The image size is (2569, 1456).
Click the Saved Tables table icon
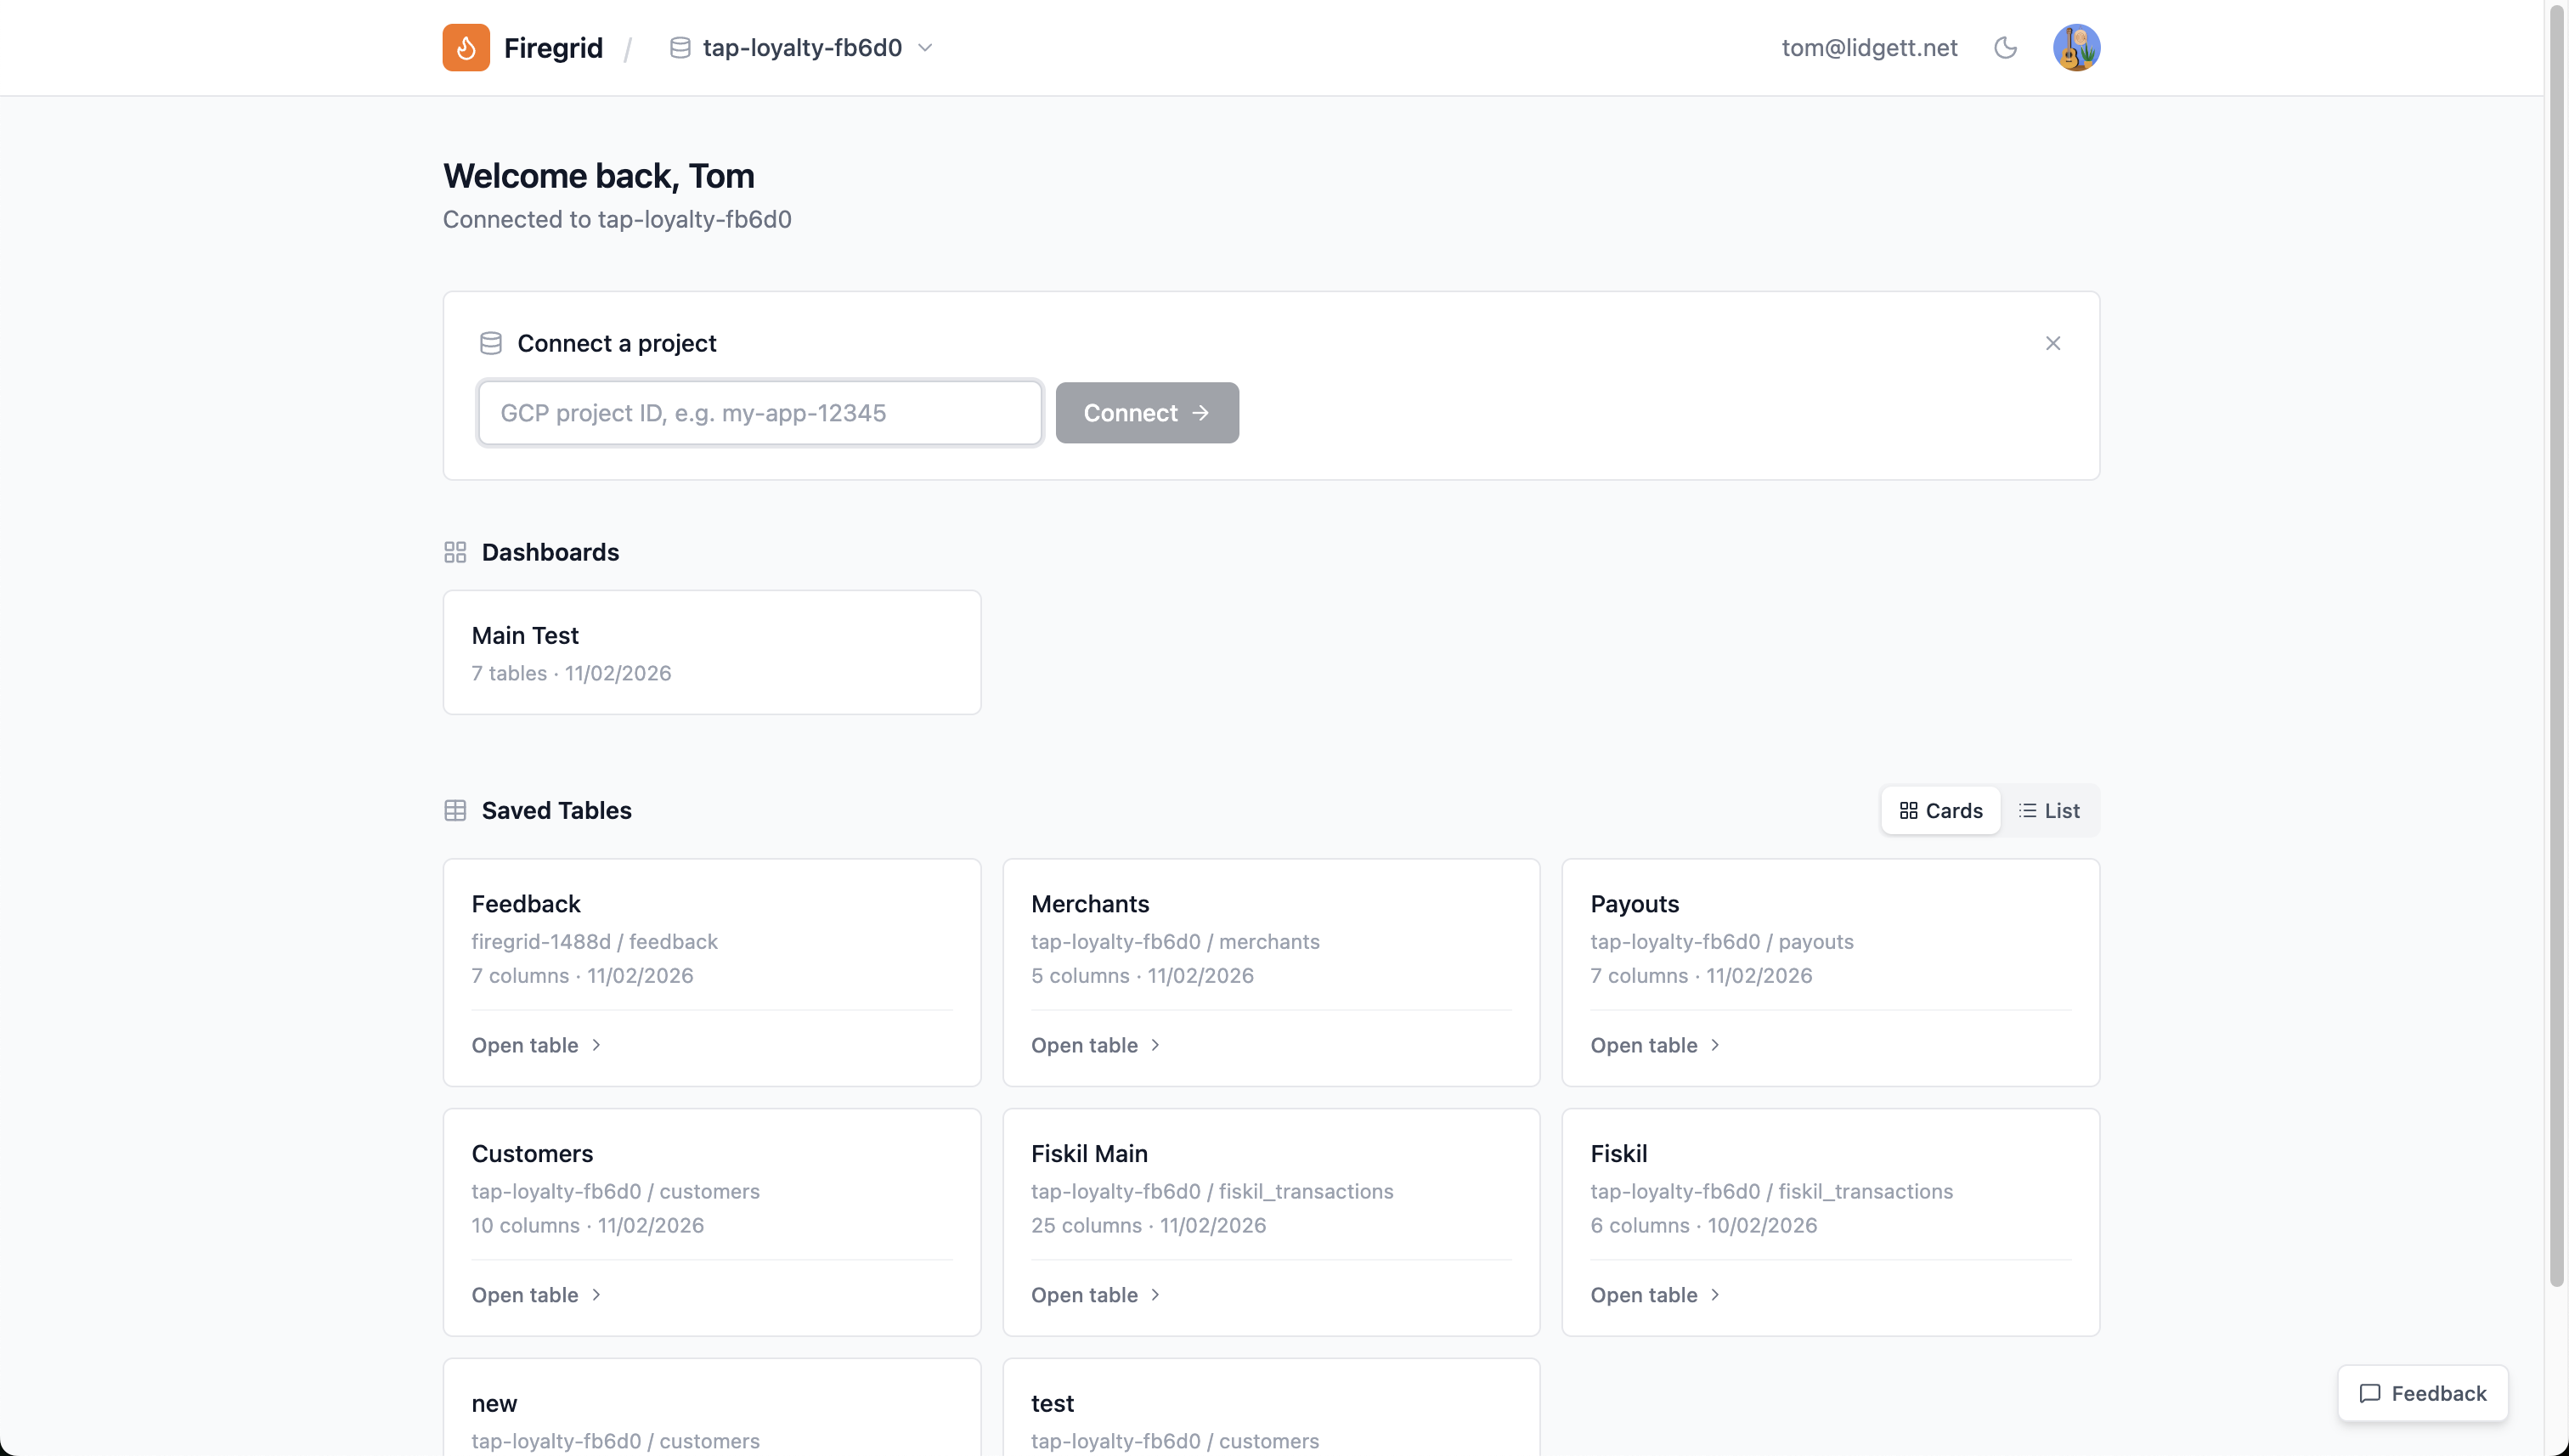[x=455, y=810]
